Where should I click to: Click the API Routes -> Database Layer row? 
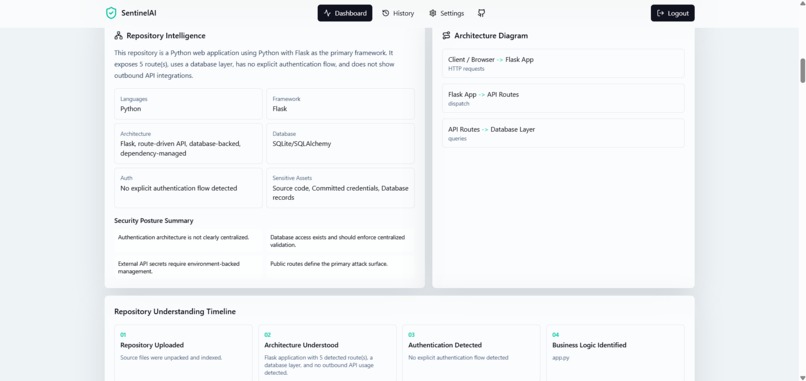pos(563,133)
